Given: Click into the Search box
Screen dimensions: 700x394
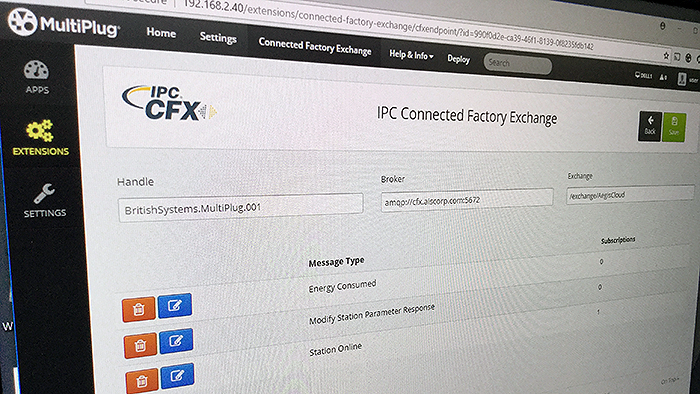Looking at the screenshot, I should click(x=518, y=64).
